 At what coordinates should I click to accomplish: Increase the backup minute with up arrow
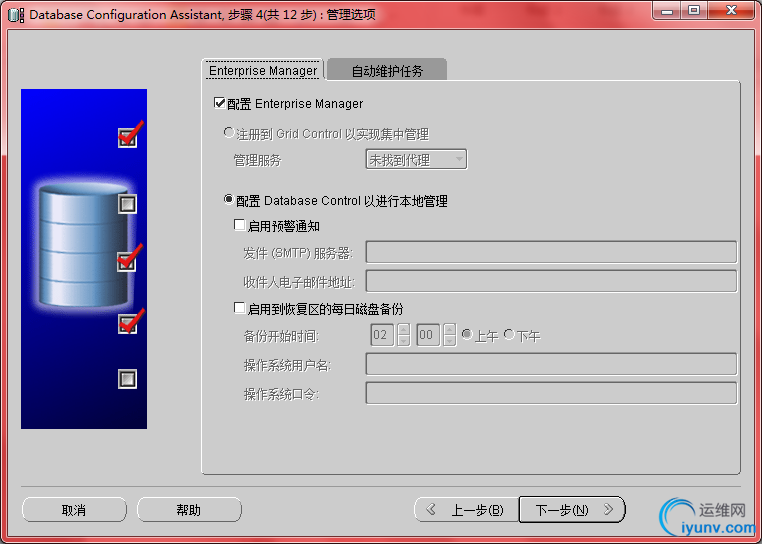pyautogui.click(x=450, y=329)
